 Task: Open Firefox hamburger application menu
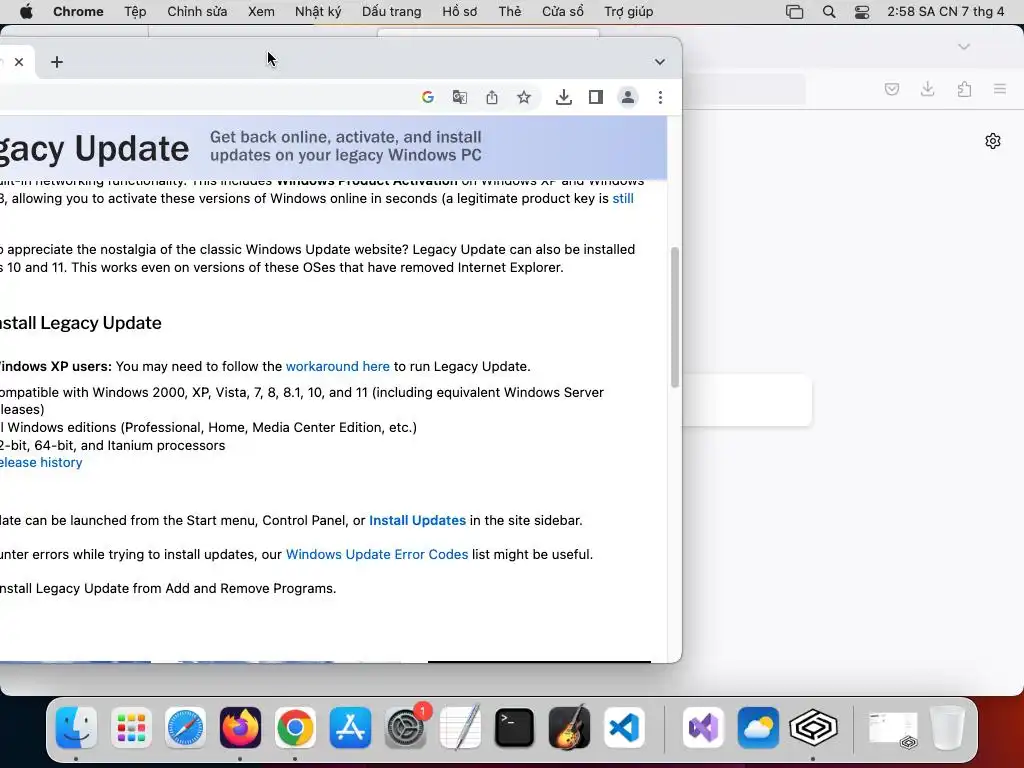(1000, 89)
